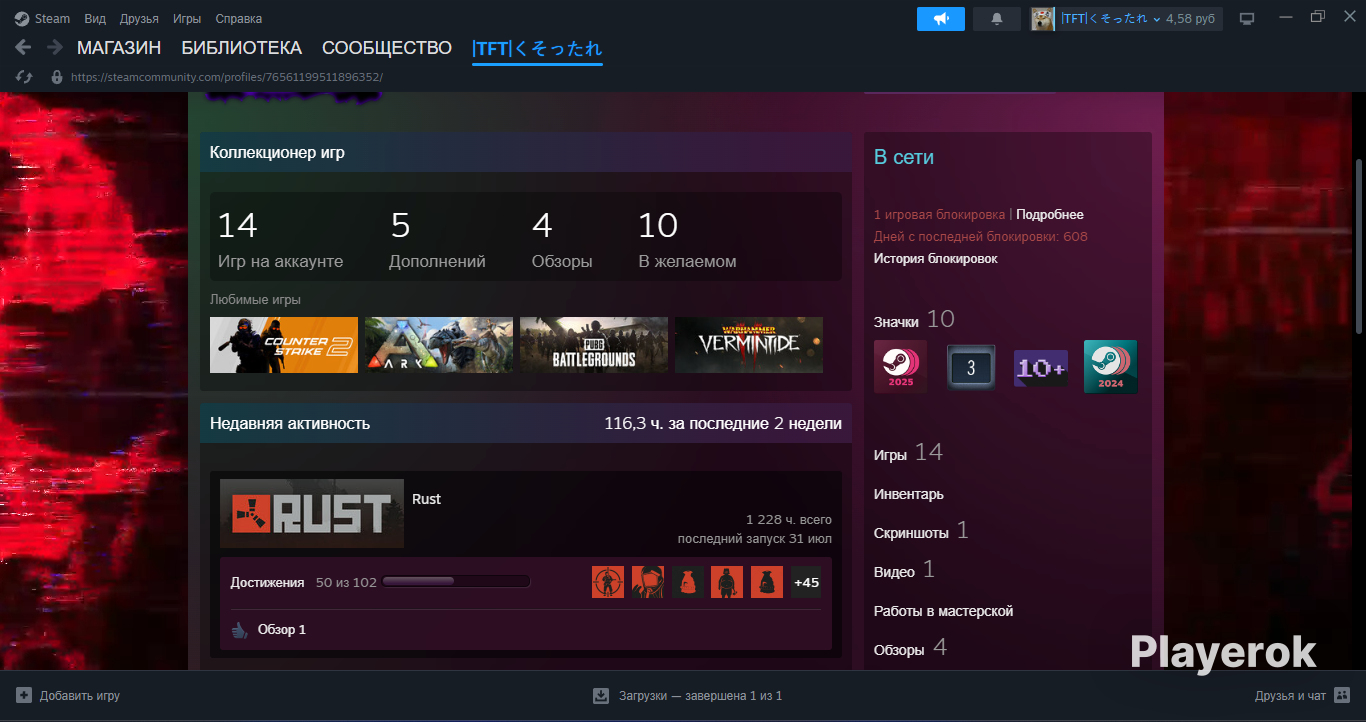Go back with the left arrow
The height and width of the screenshot is (722, 1366).
coord(24,48)
